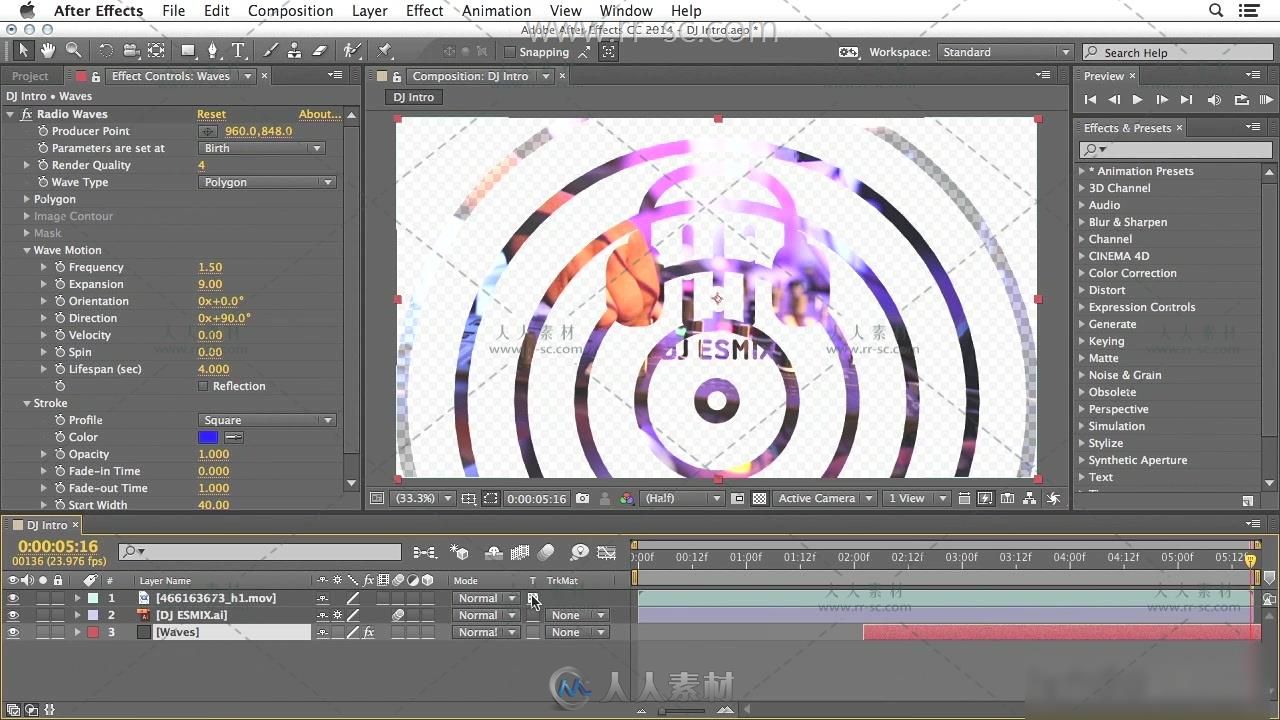This screenshot has width=1280, height=720.
Task: Click the blue stroke Color swatch
Action: coord(208,437)
